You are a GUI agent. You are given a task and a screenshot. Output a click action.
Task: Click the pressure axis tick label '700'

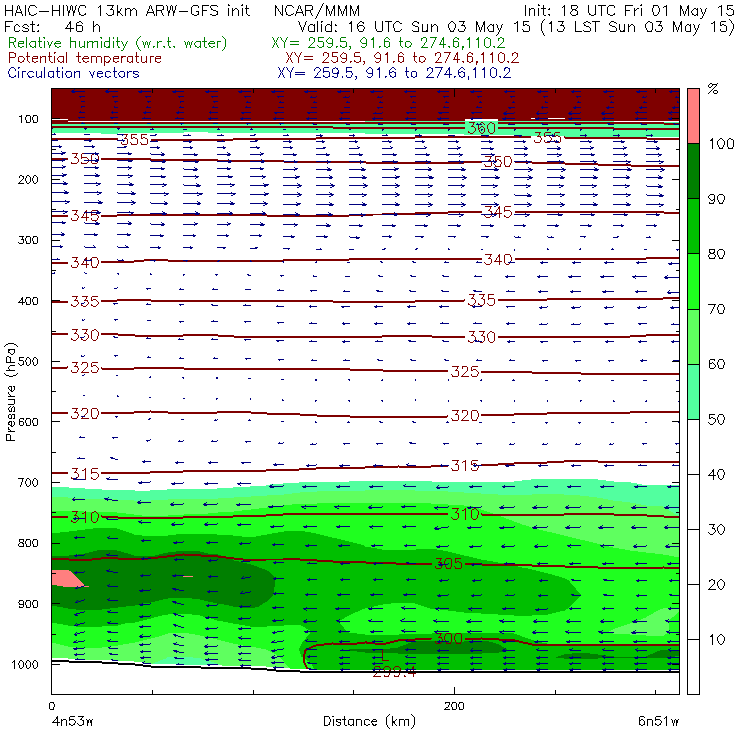point(28,482)
